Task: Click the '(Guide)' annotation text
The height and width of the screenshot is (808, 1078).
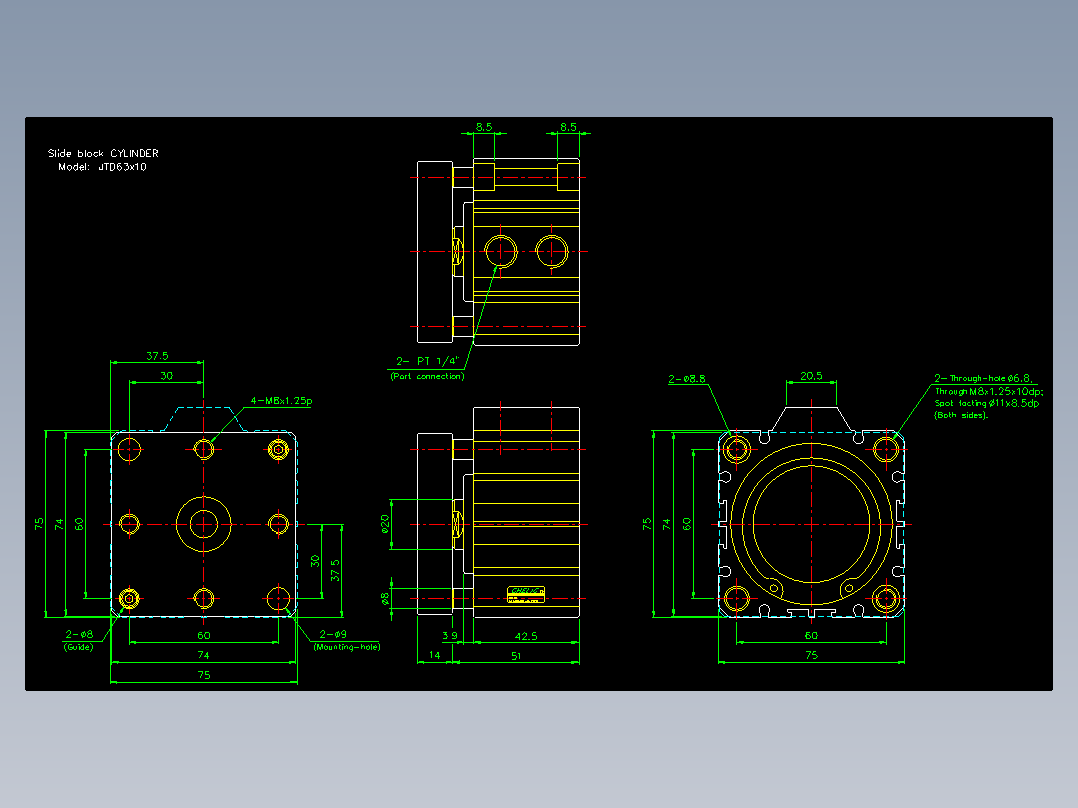Action: [78, 647]
